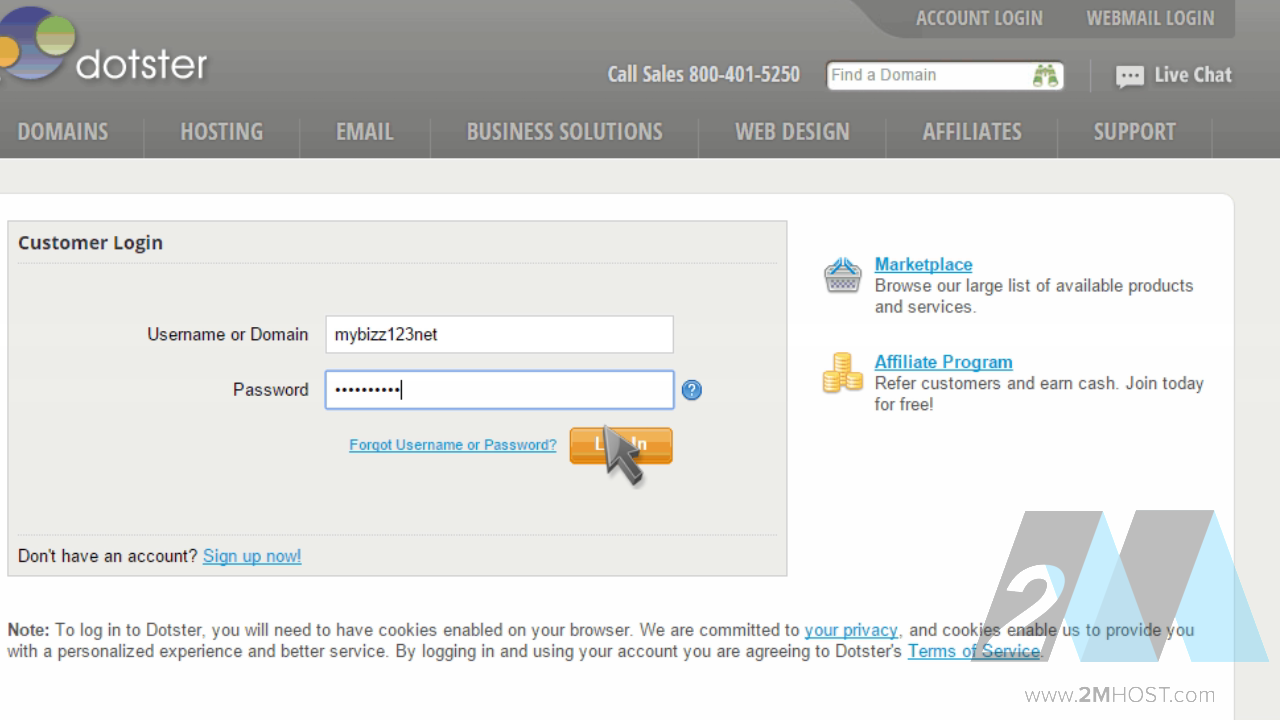The height and width of the screenshot is (720, 1280).
Task: Open the Affiliate Program link
Action: tap(943, 362)
